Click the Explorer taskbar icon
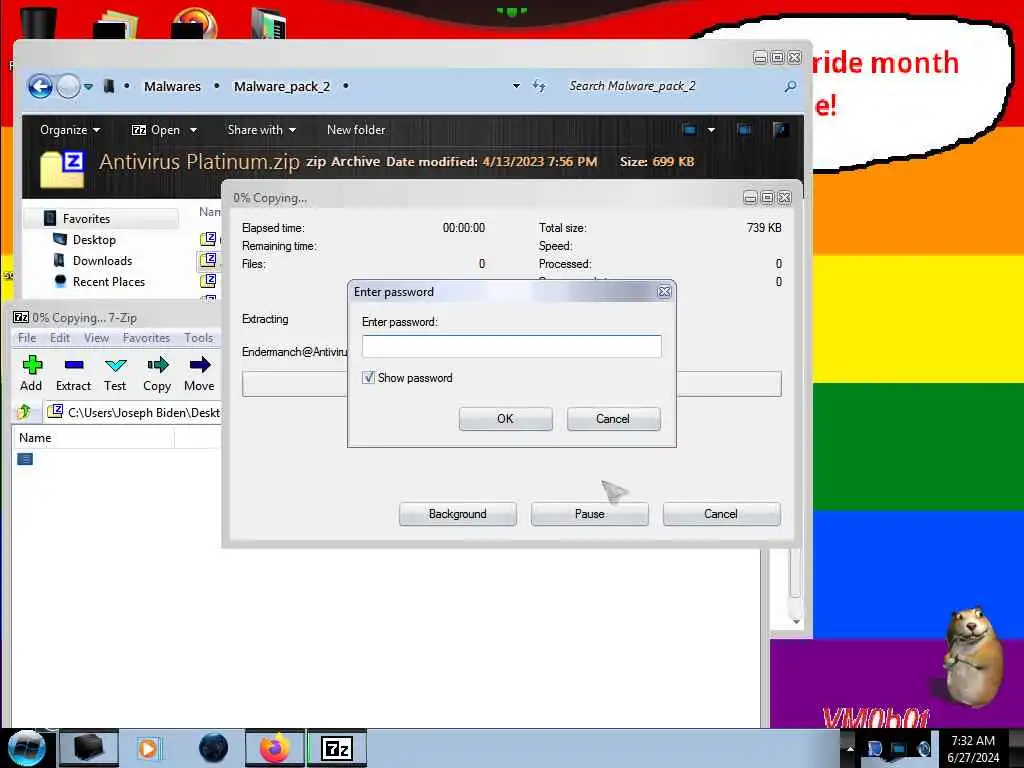 (89, 748)
